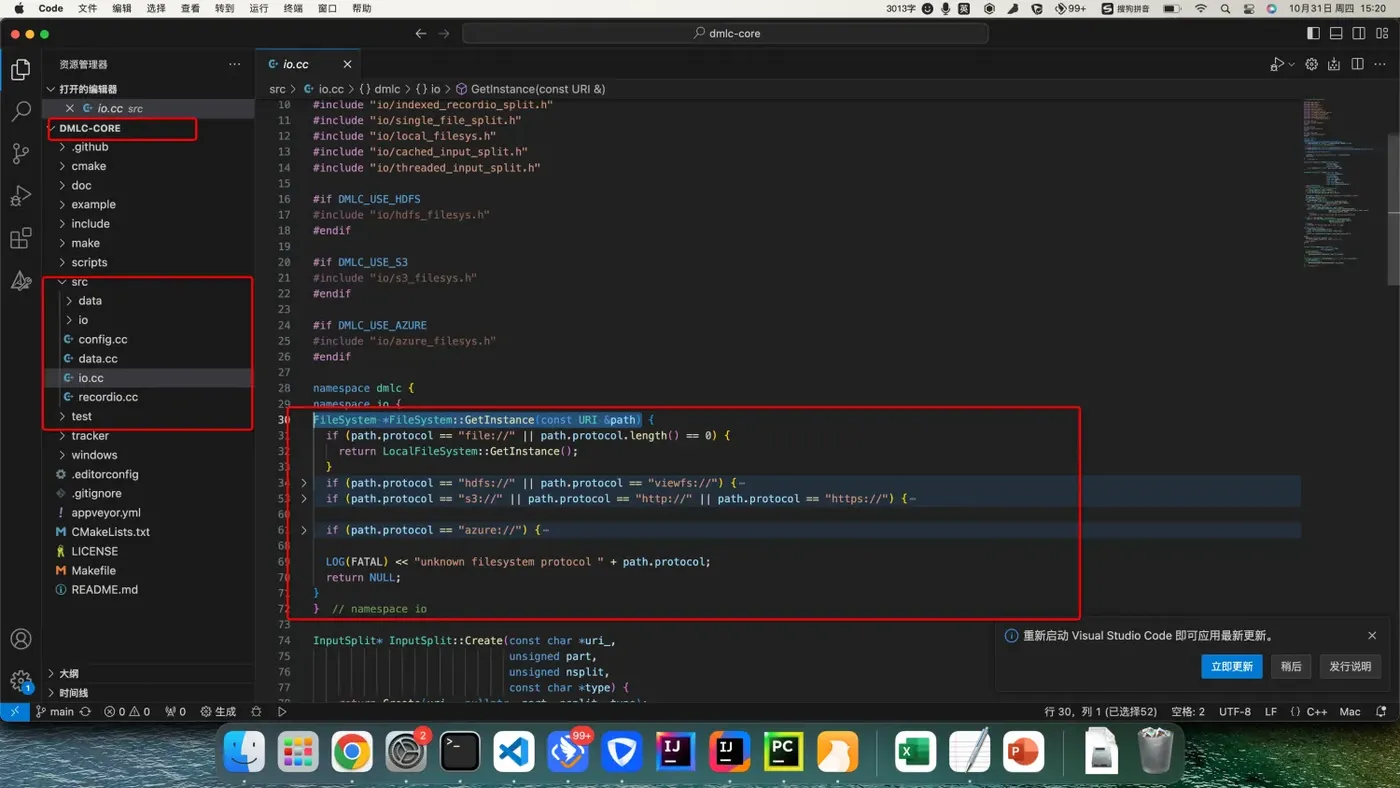Click the ports forwarded indicator showing 0

tap(176, 712)
